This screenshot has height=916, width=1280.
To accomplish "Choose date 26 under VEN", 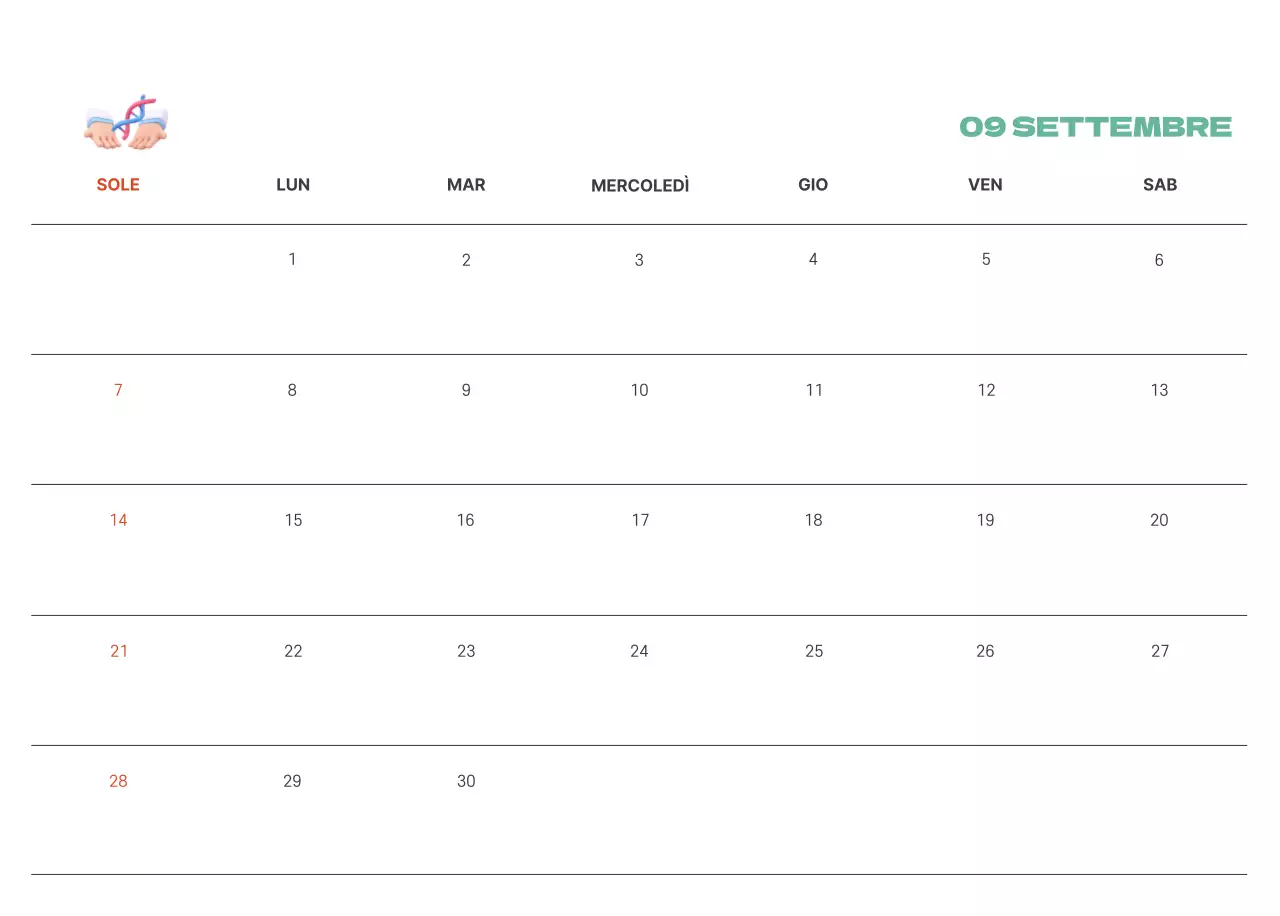I will (x=986, y=651).
